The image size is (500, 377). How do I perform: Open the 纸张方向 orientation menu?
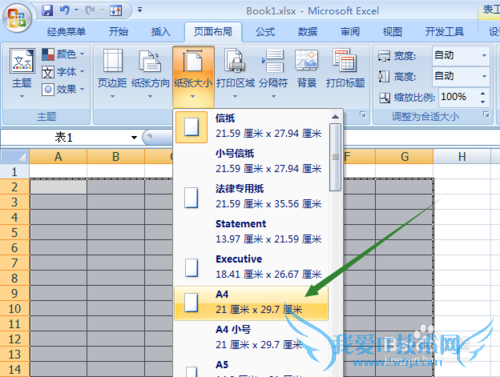pyautogui.click(x=150, y=74)
